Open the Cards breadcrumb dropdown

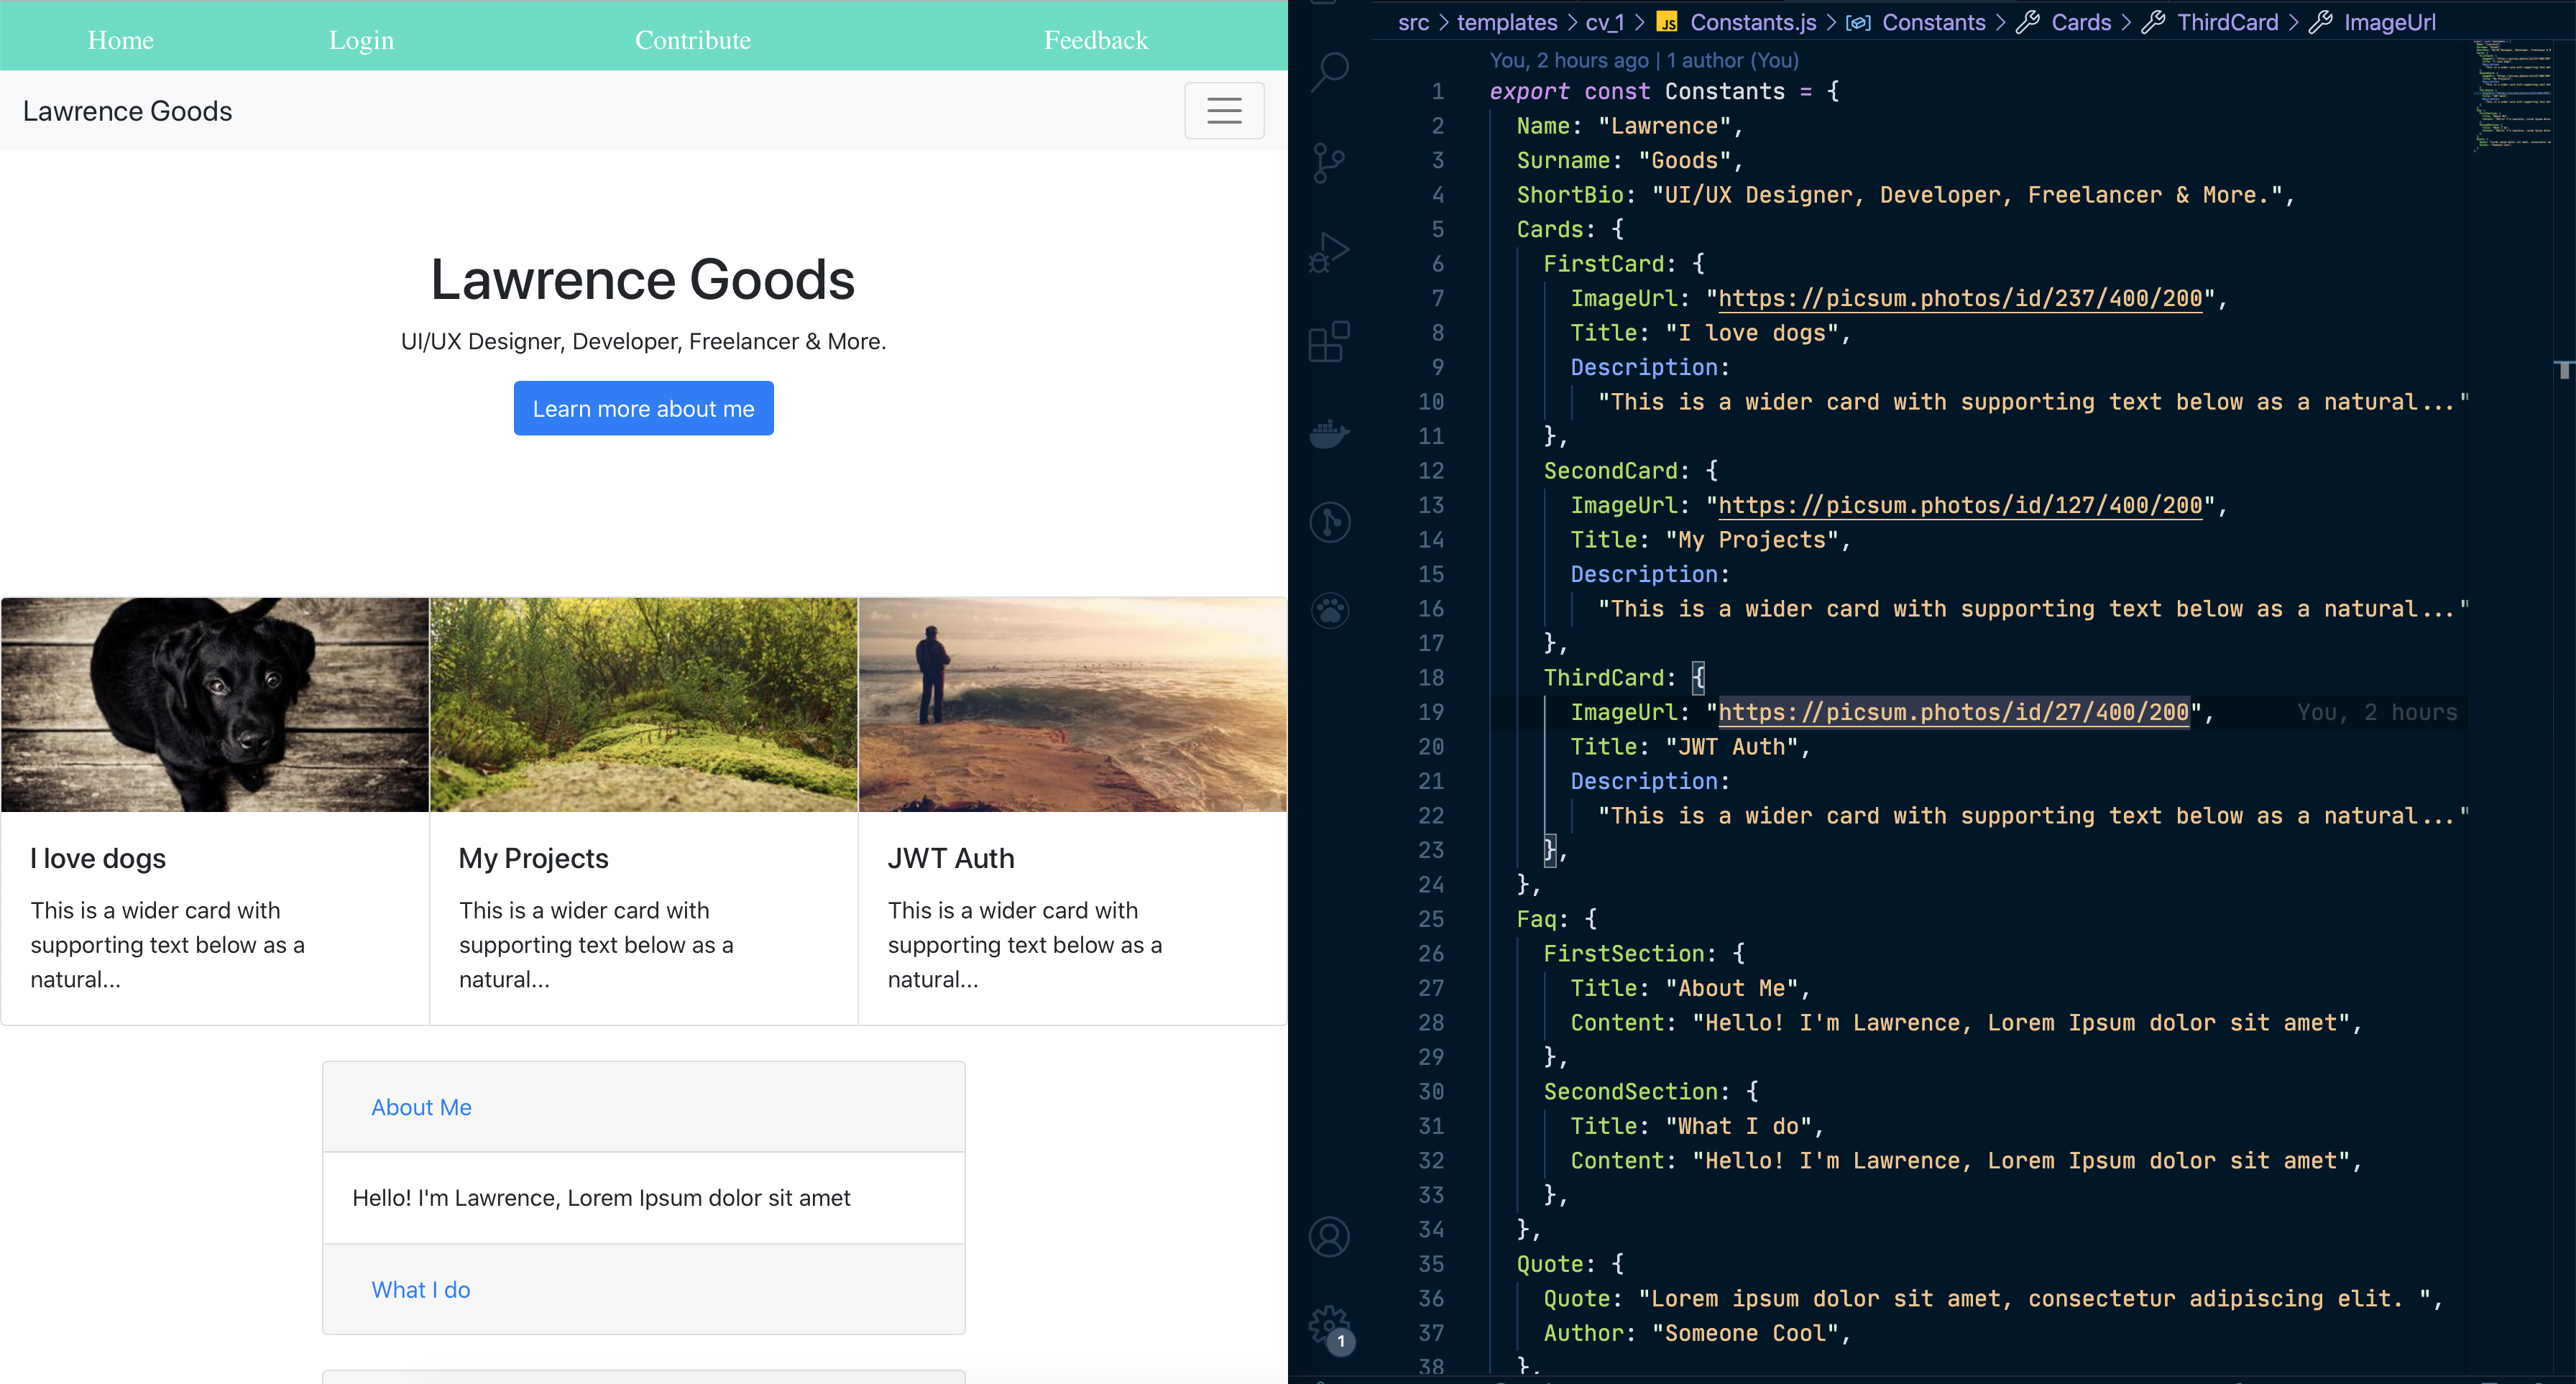pos(2080,22)
